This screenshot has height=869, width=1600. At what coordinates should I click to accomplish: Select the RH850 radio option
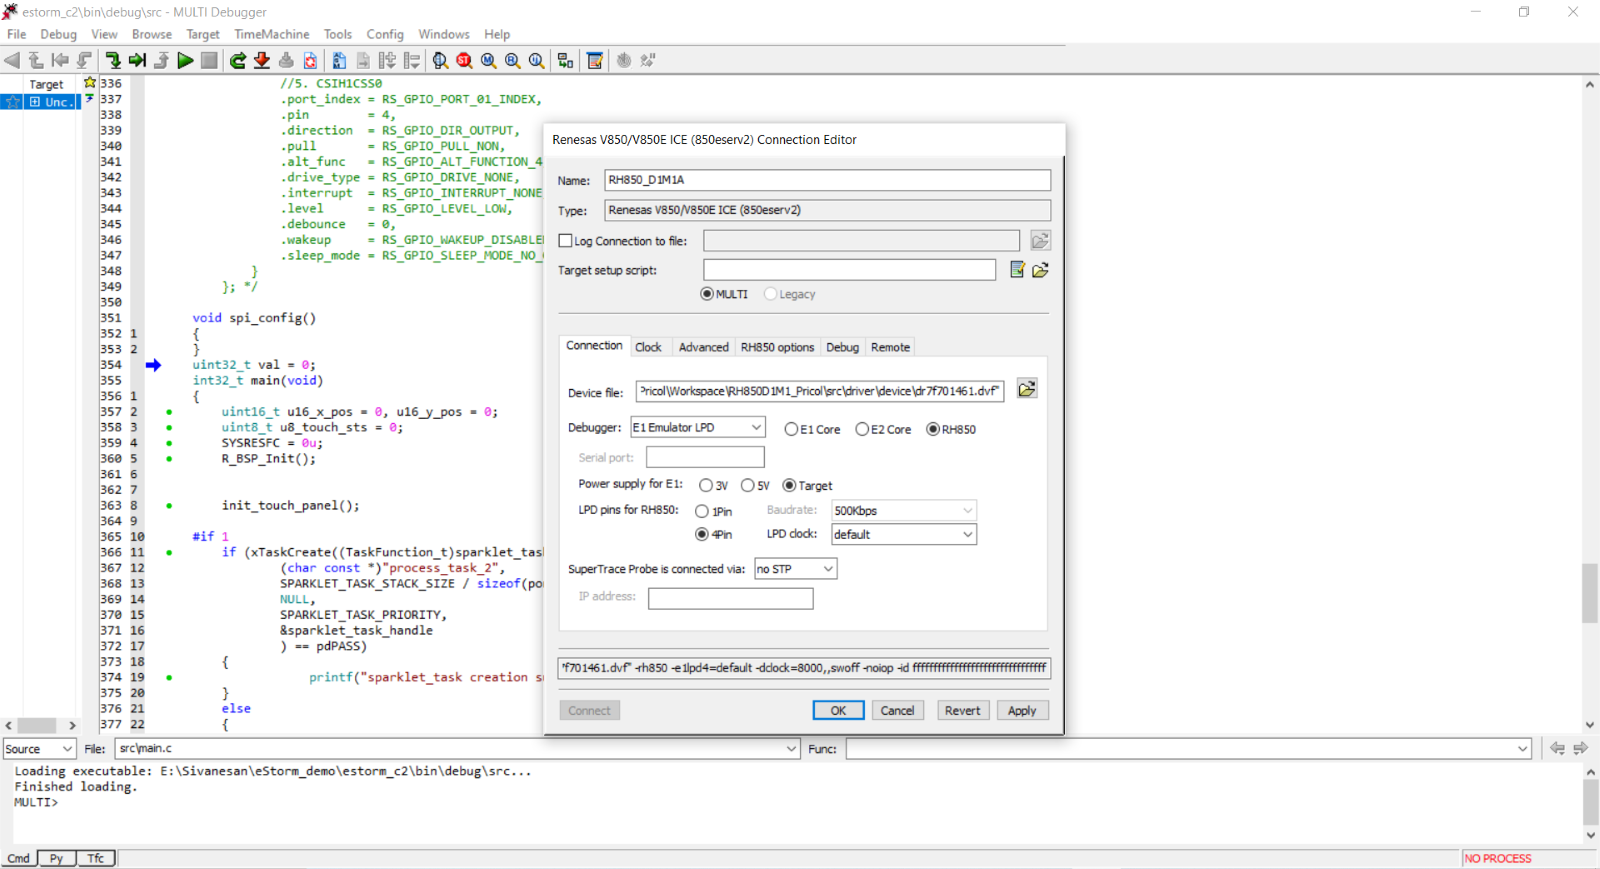click(933, 429)
